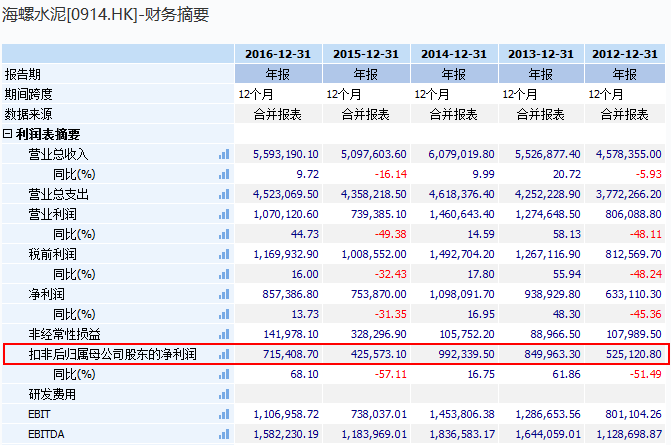Click pretax growth value 55.94
The height and width of the screenshot is (445, 671).
click(x=567, y=274)
